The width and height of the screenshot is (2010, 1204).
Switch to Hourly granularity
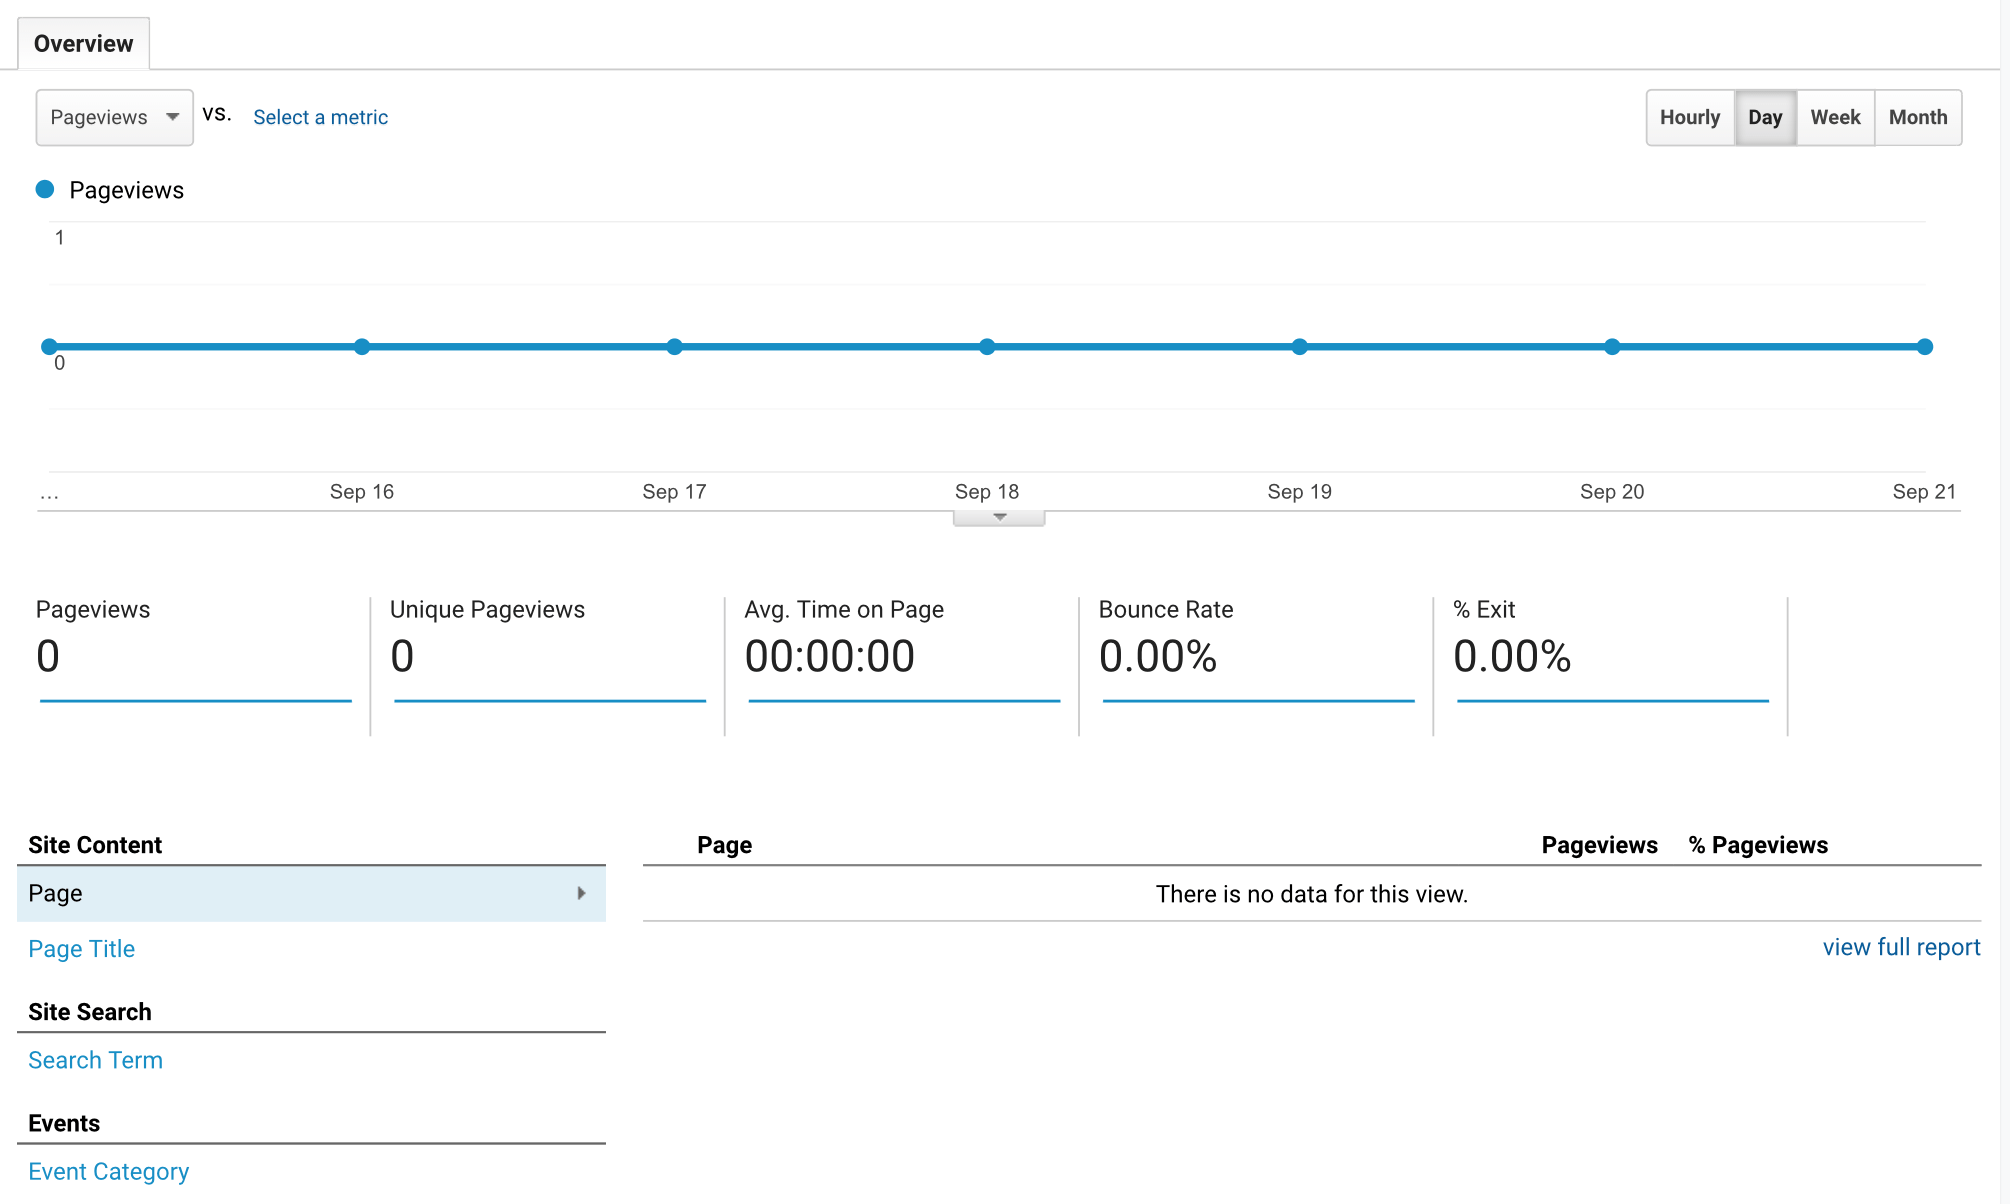coord(1690,117)
